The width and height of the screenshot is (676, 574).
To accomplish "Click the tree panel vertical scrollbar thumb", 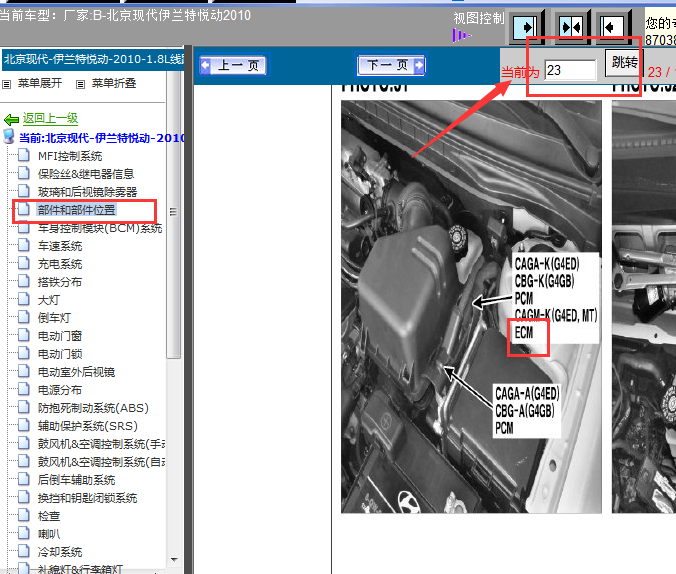I will (173, 214).
